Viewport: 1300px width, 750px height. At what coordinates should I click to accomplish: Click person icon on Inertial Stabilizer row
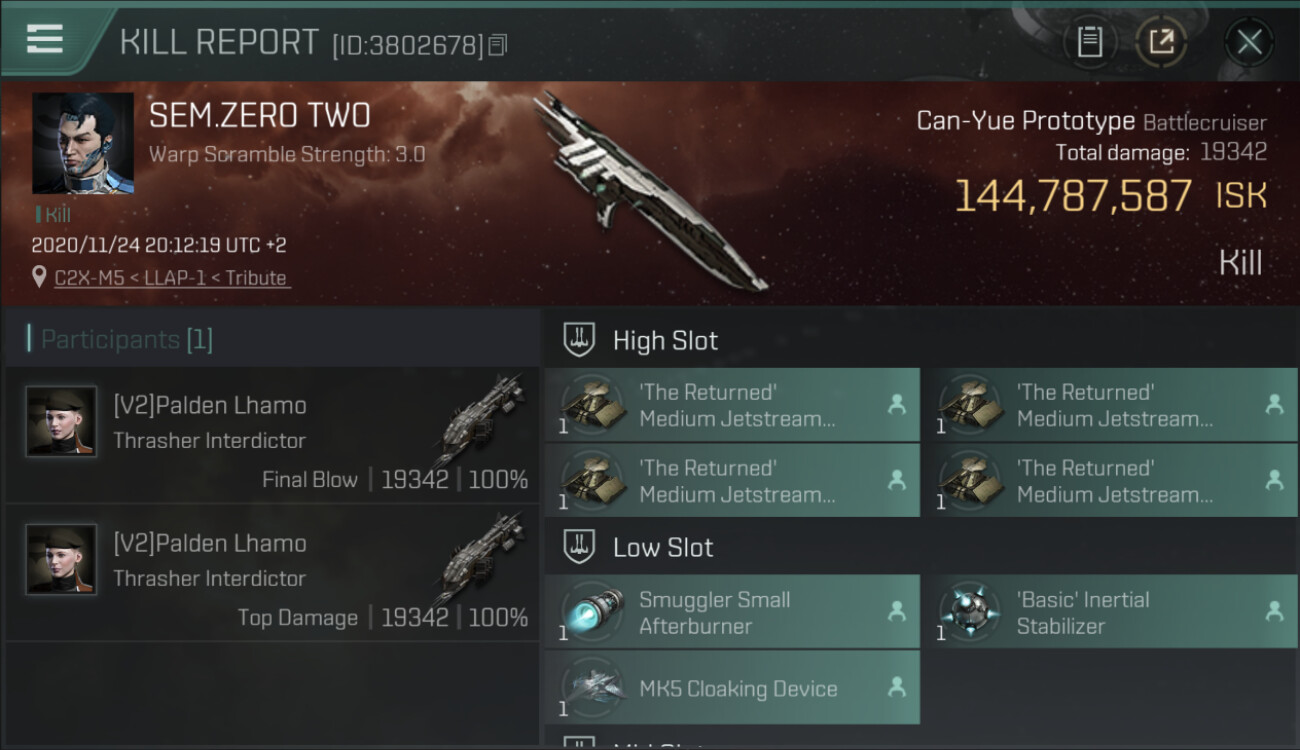coord(1274,610)
